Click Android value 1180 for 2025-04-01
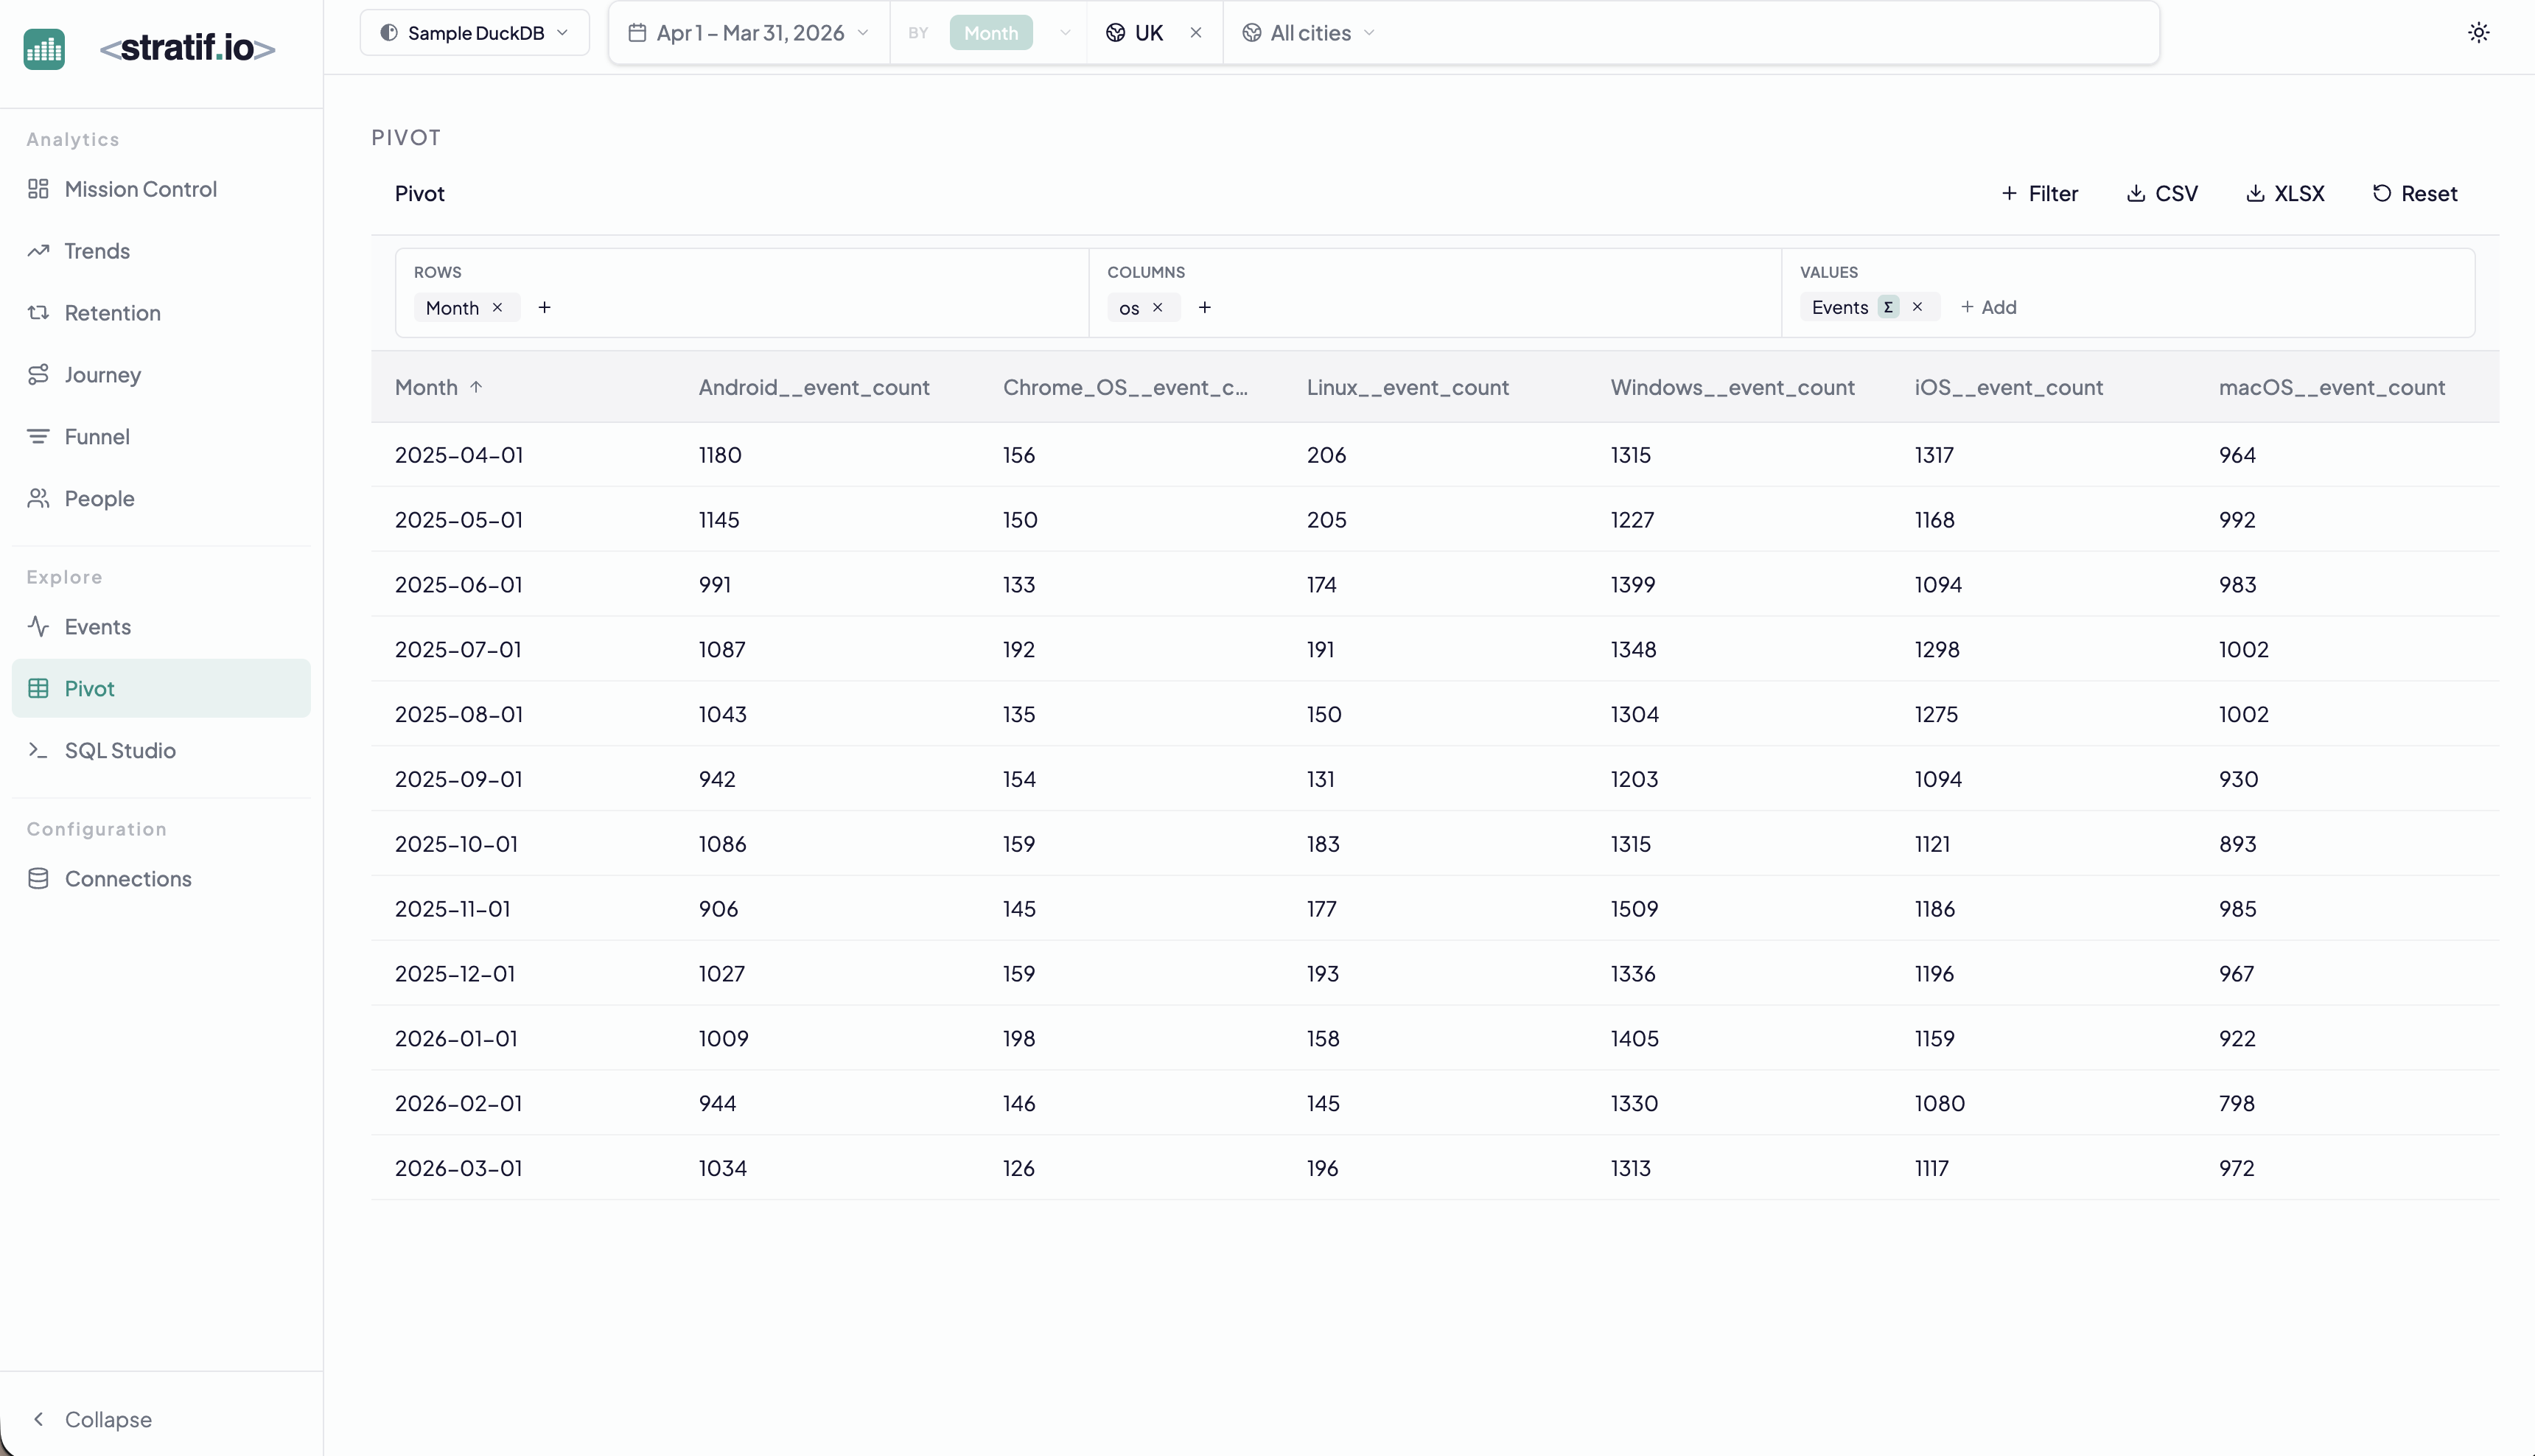The width and height of the screenshot is (2535, 1456). pos(720,455)
